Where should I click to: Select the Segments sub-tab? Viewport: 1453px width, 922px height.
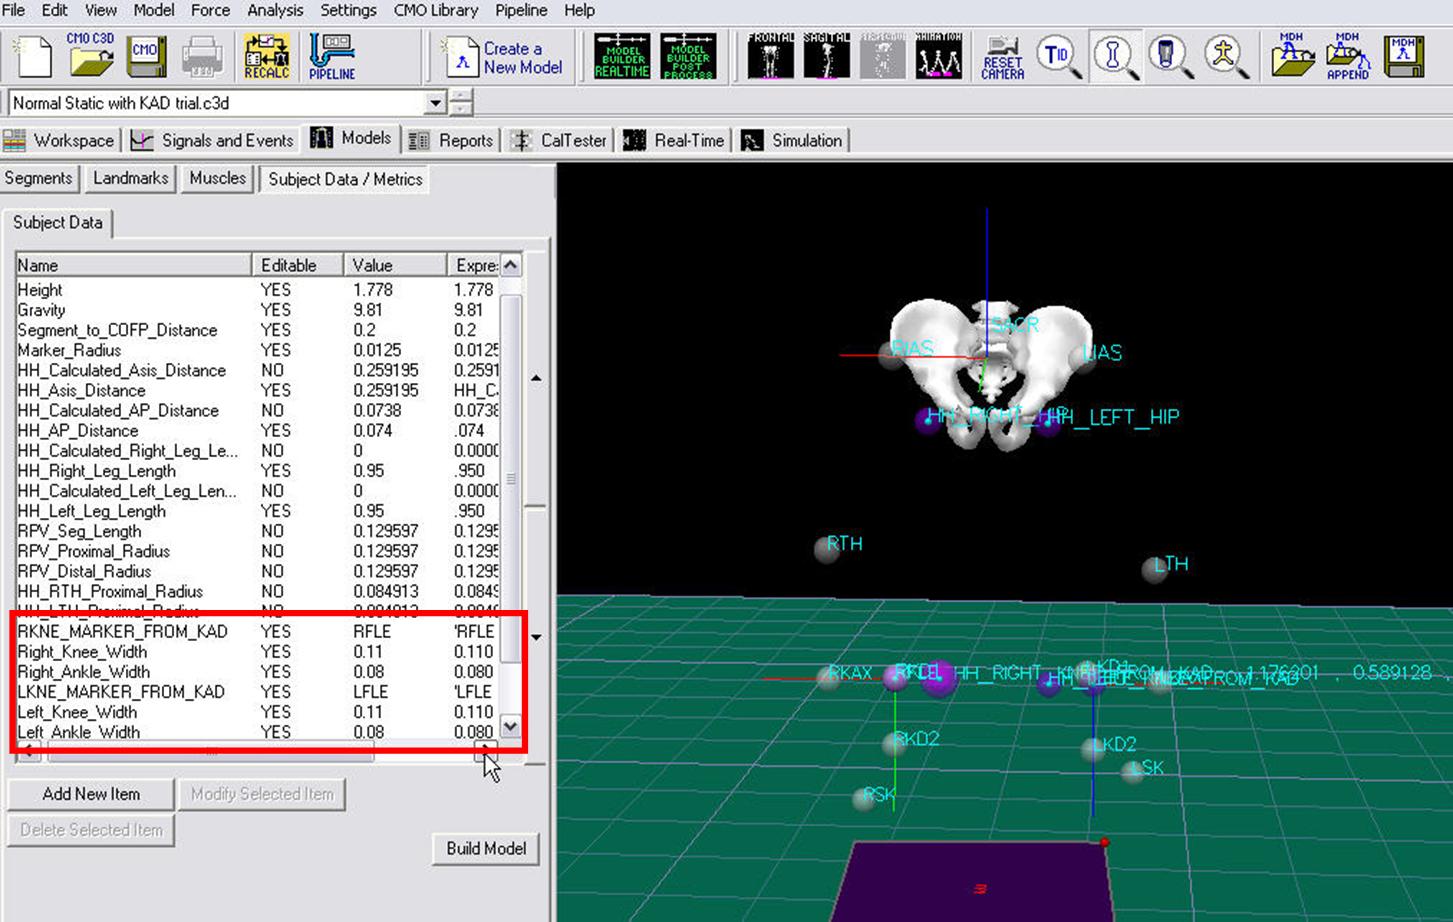pos(38,178)
